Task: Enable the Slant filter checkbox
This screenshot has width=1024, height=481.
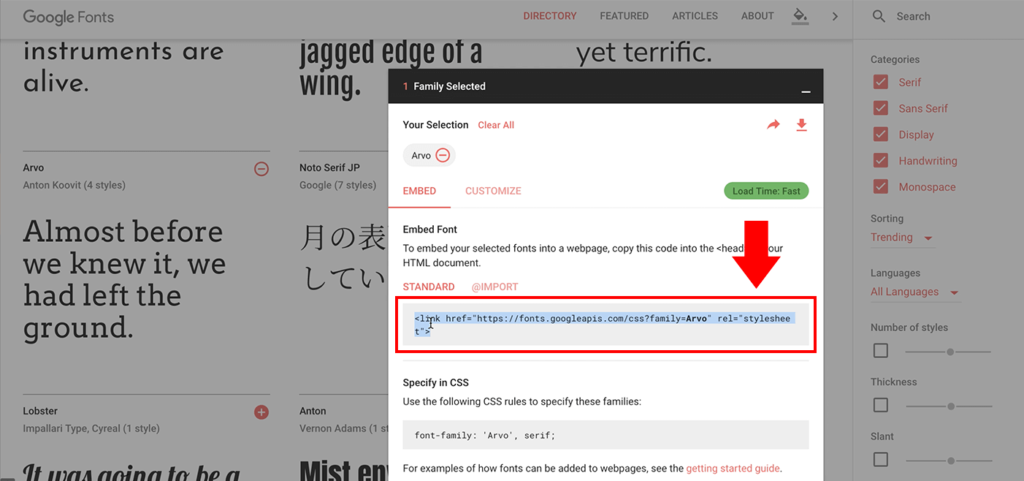Action: pyautogui.click(x=881, y=459)
